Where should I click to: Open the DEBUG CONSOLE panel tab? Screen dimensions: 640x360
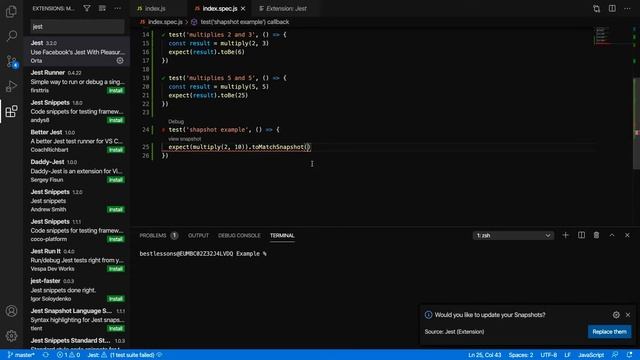click(239, 236)
